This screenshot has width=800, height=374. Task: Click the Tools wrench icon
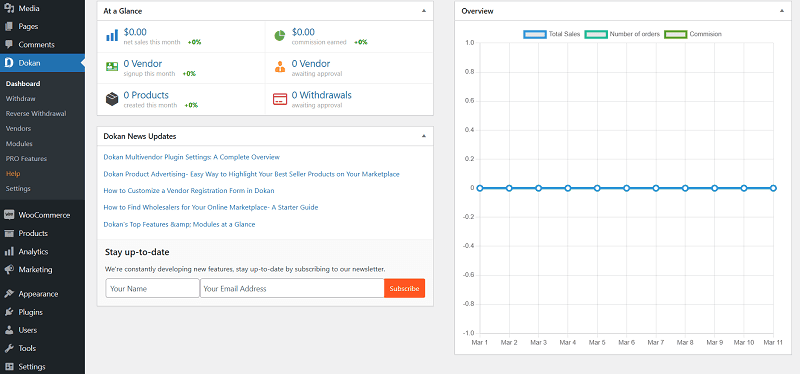click(9, 348)
